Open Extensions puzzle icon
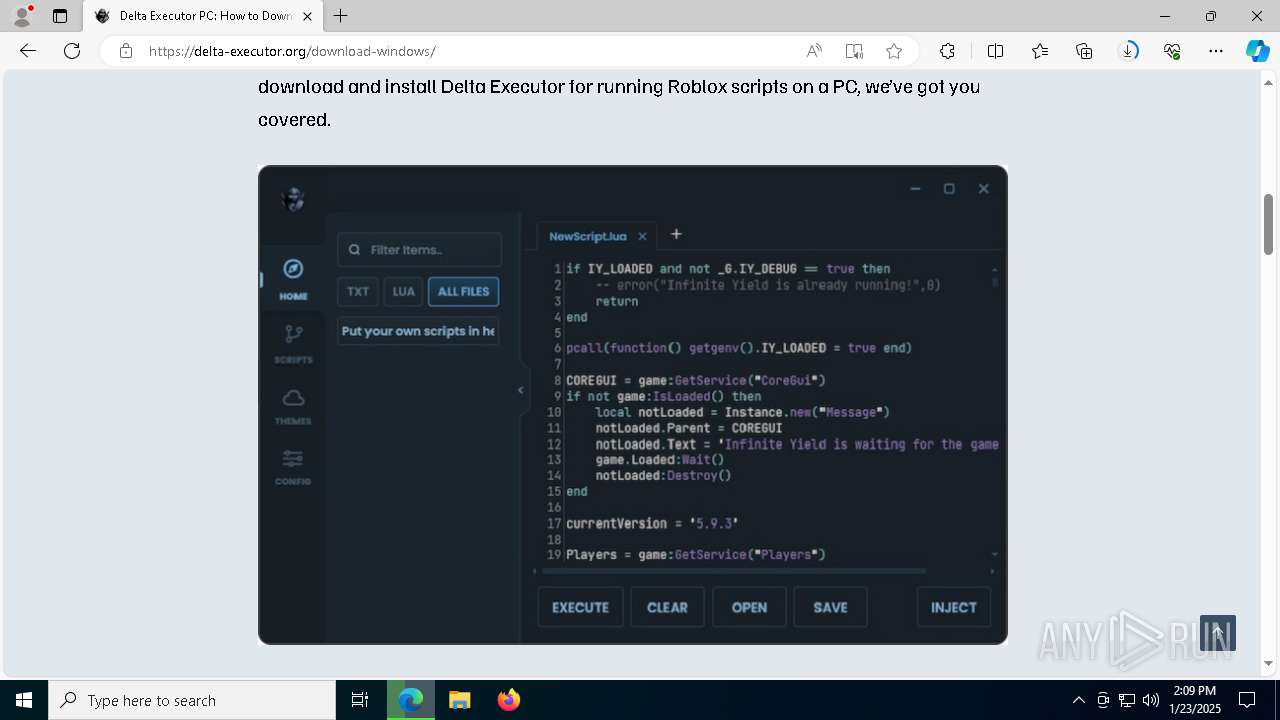The image size is (1280, 720). point(947,51)
